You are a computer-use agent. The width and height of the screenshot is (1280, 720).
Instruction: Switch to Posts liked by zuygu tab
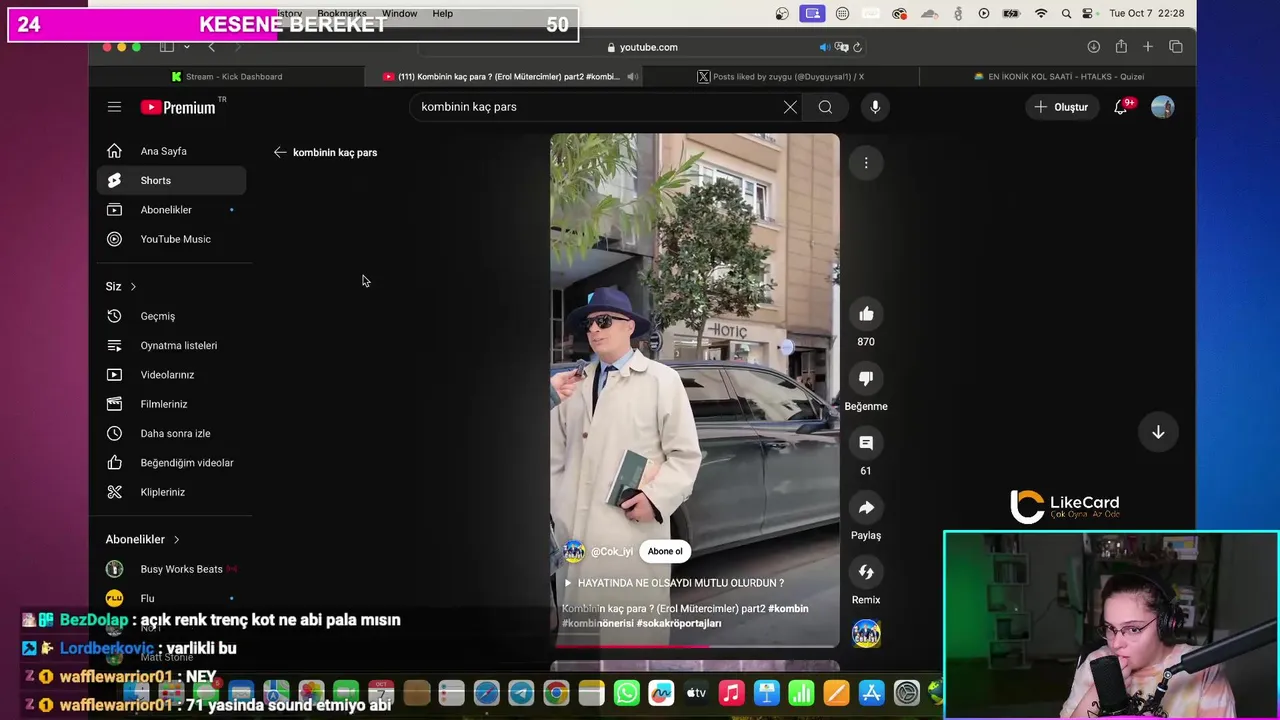point(780,76)
